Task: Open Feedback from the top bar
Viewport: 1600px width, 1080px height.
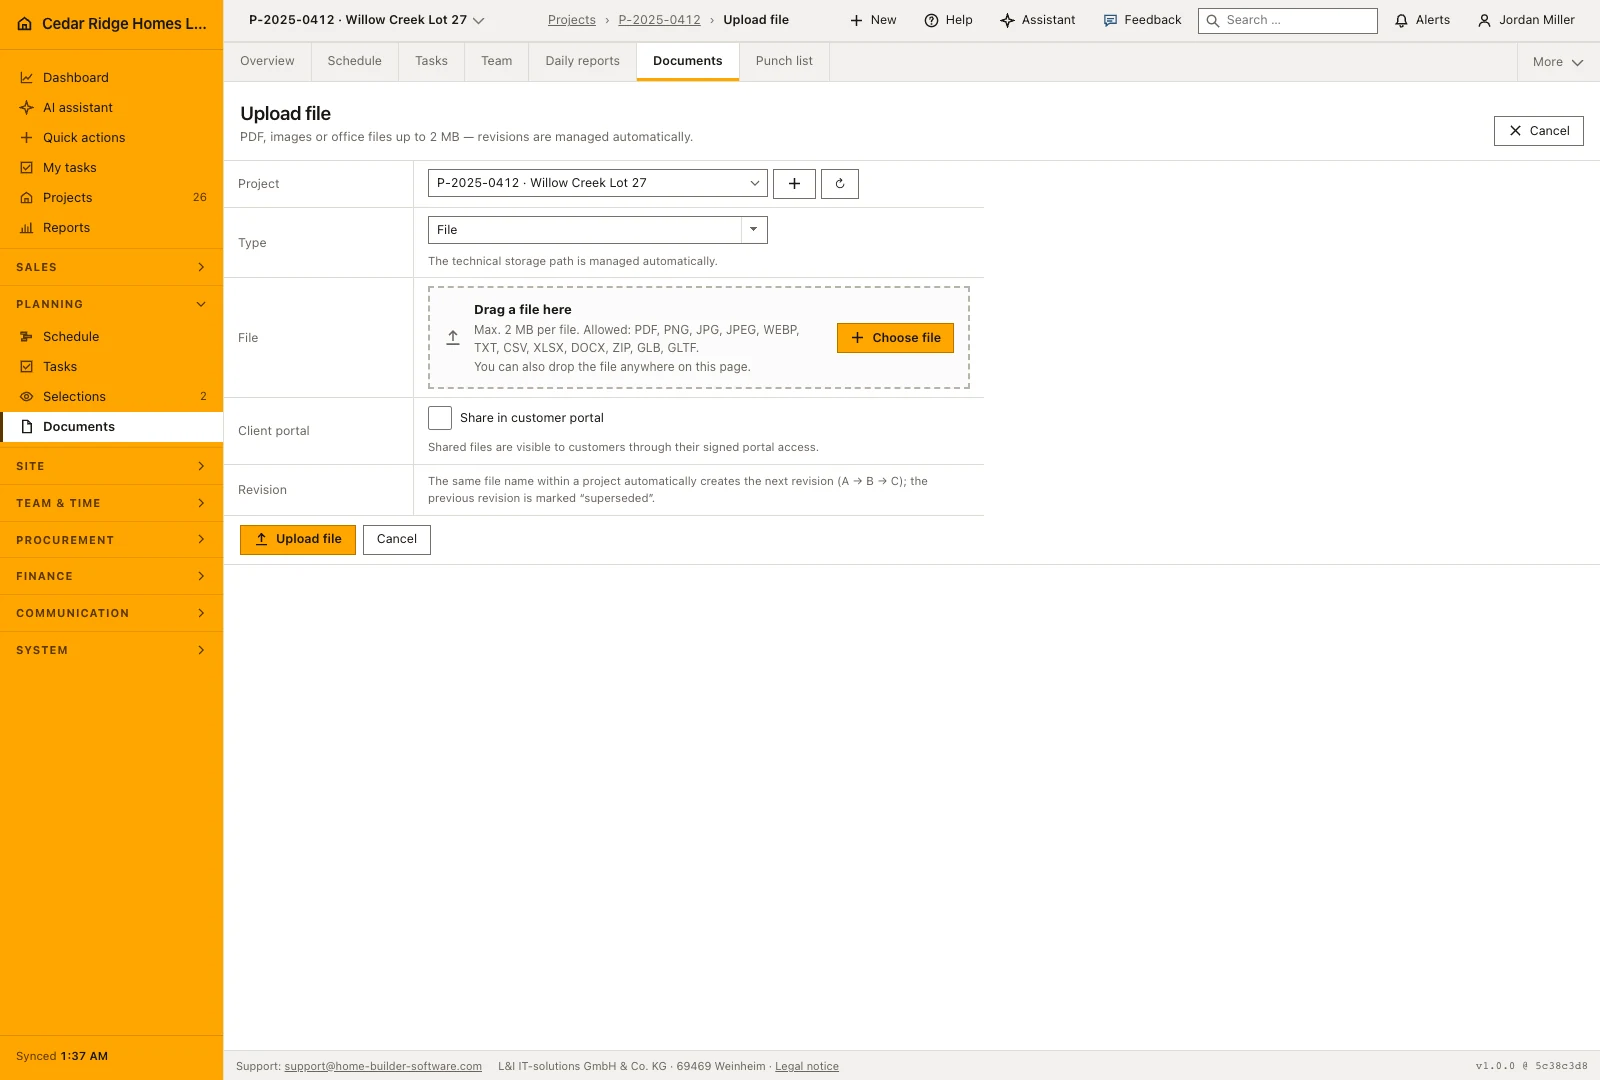Action: pyautogui.click(x=1142, y=20)
